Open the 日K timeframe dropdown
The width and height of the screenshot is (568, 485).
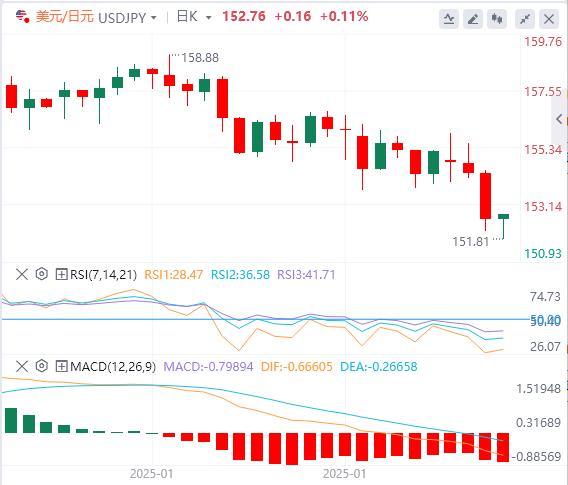(x=194, y=17)
